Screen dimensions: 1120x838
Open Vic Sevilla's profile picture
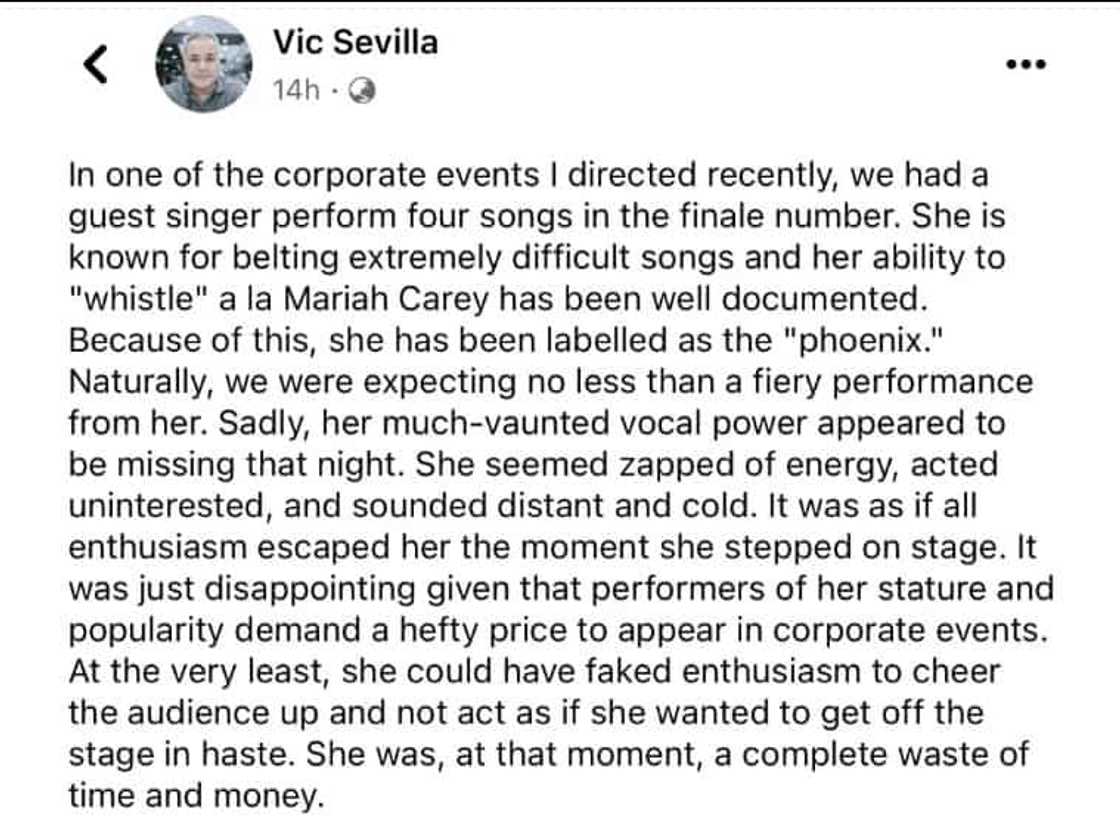click(203, 64)
